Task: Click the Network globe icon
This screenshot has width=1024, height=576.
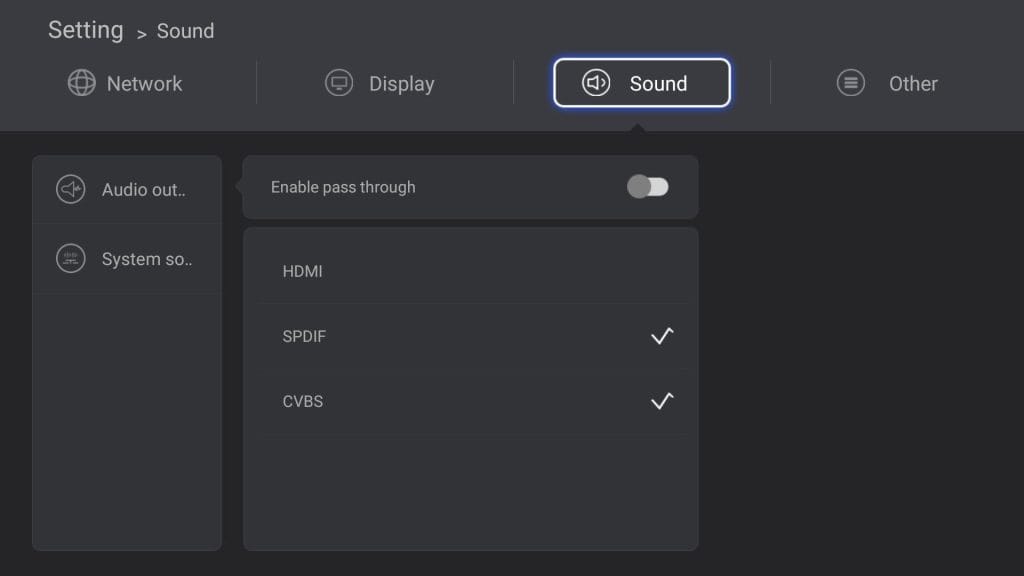Action: [82, 83]
